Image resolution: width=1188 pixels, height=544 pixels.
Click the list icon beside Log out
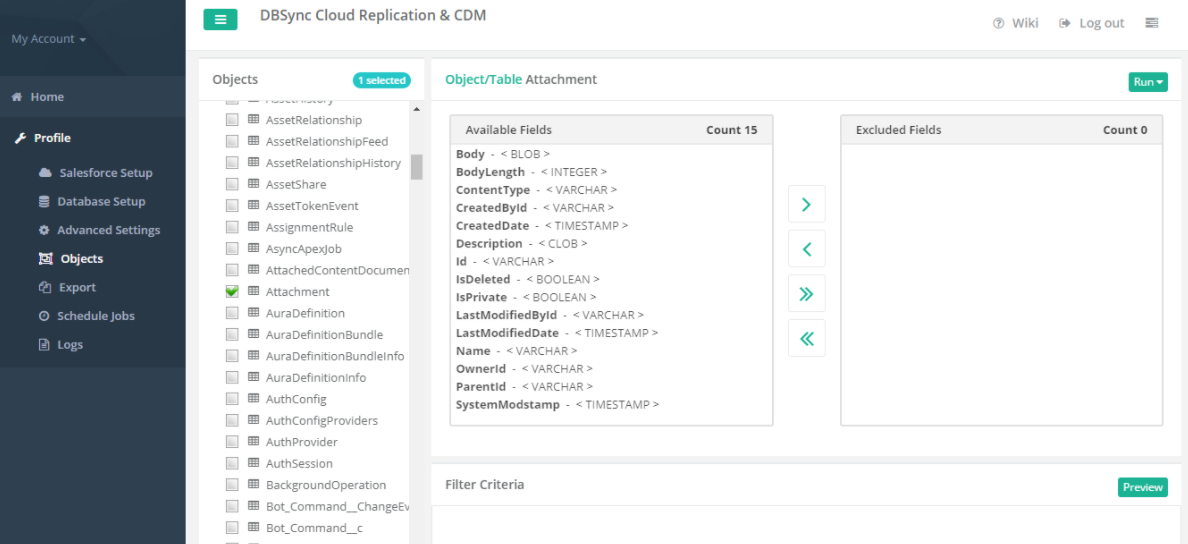pos(1151,23)
